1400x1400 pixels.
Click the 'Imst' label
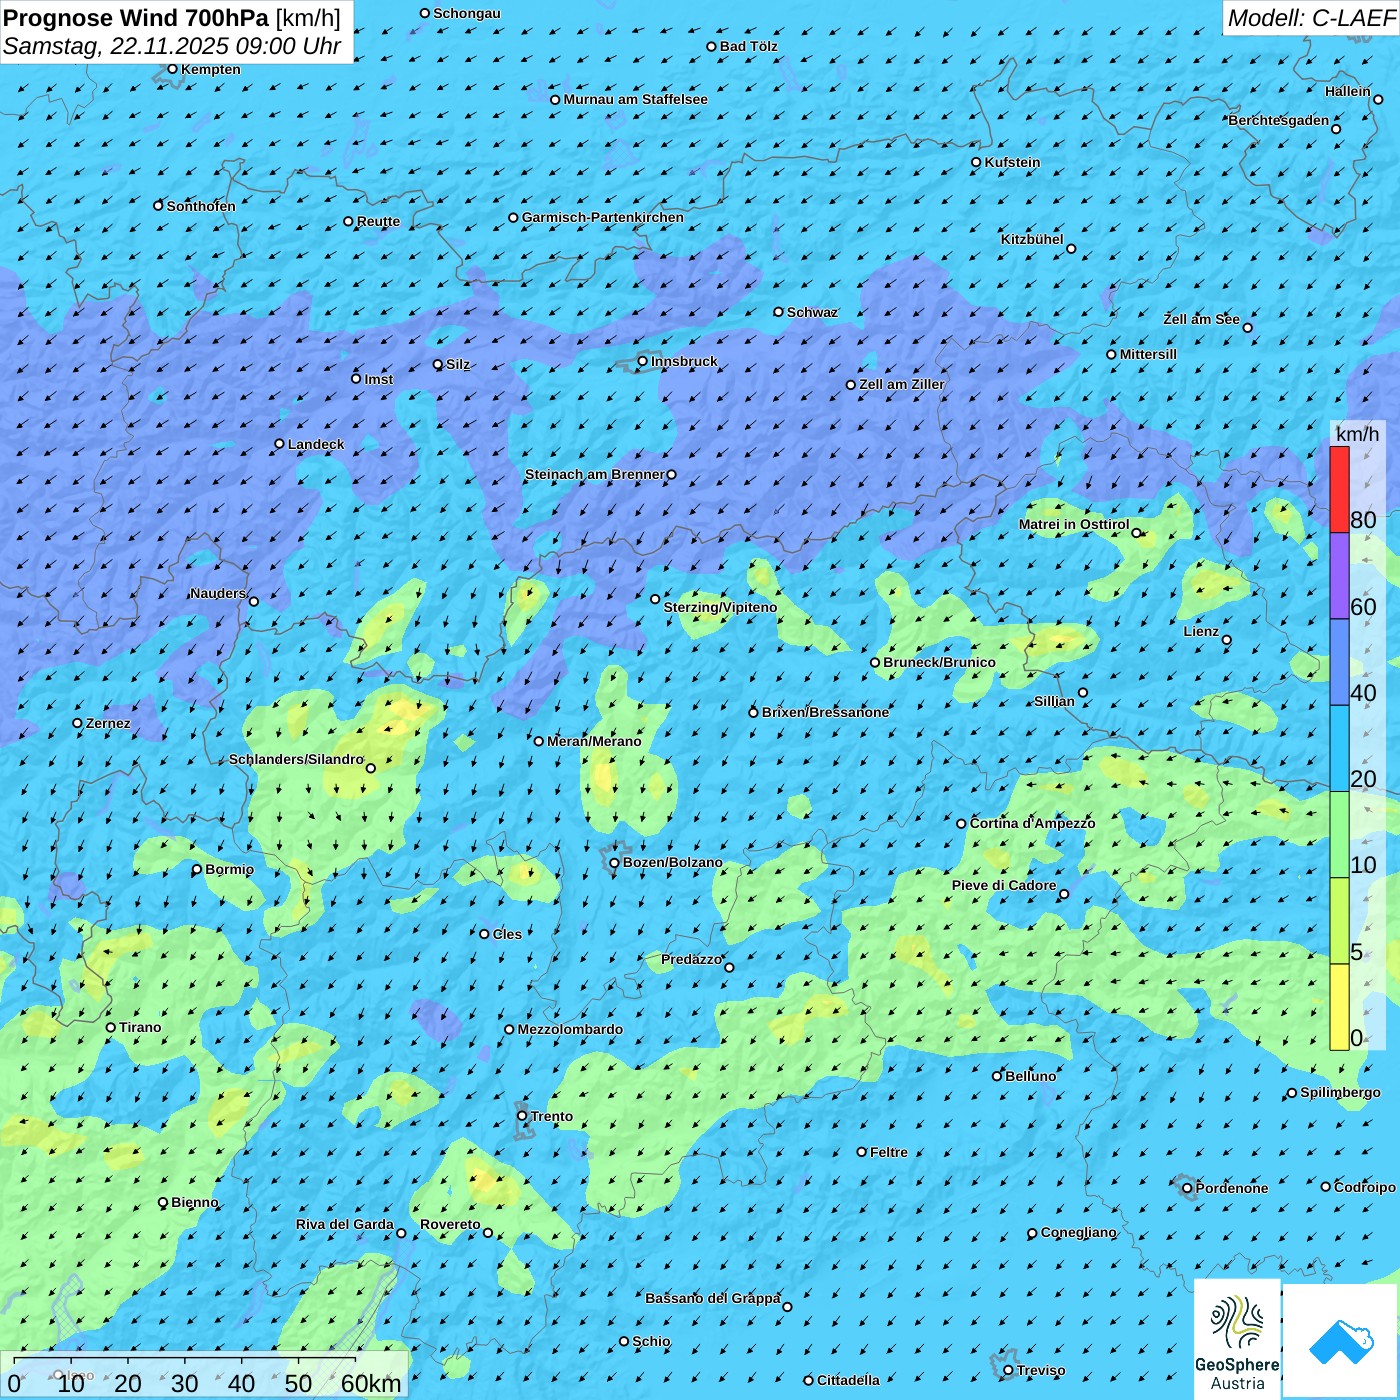379,380
